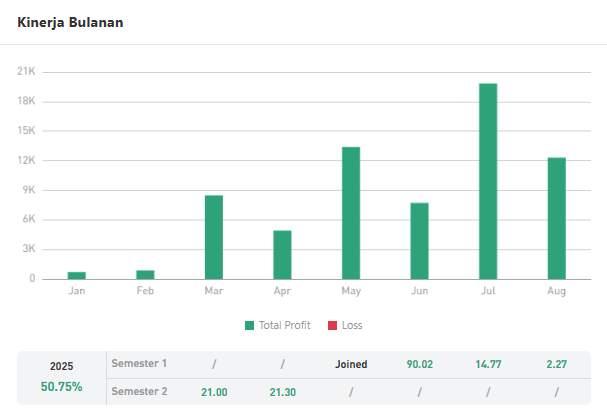Click the 2025 year label
The height and width of the screenshot is (420, 607).
(62, 366)
